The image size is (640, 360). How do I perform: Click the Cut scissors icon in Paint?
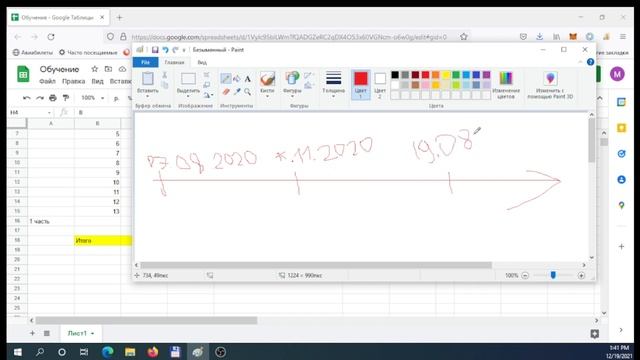[x=164, y=75]
